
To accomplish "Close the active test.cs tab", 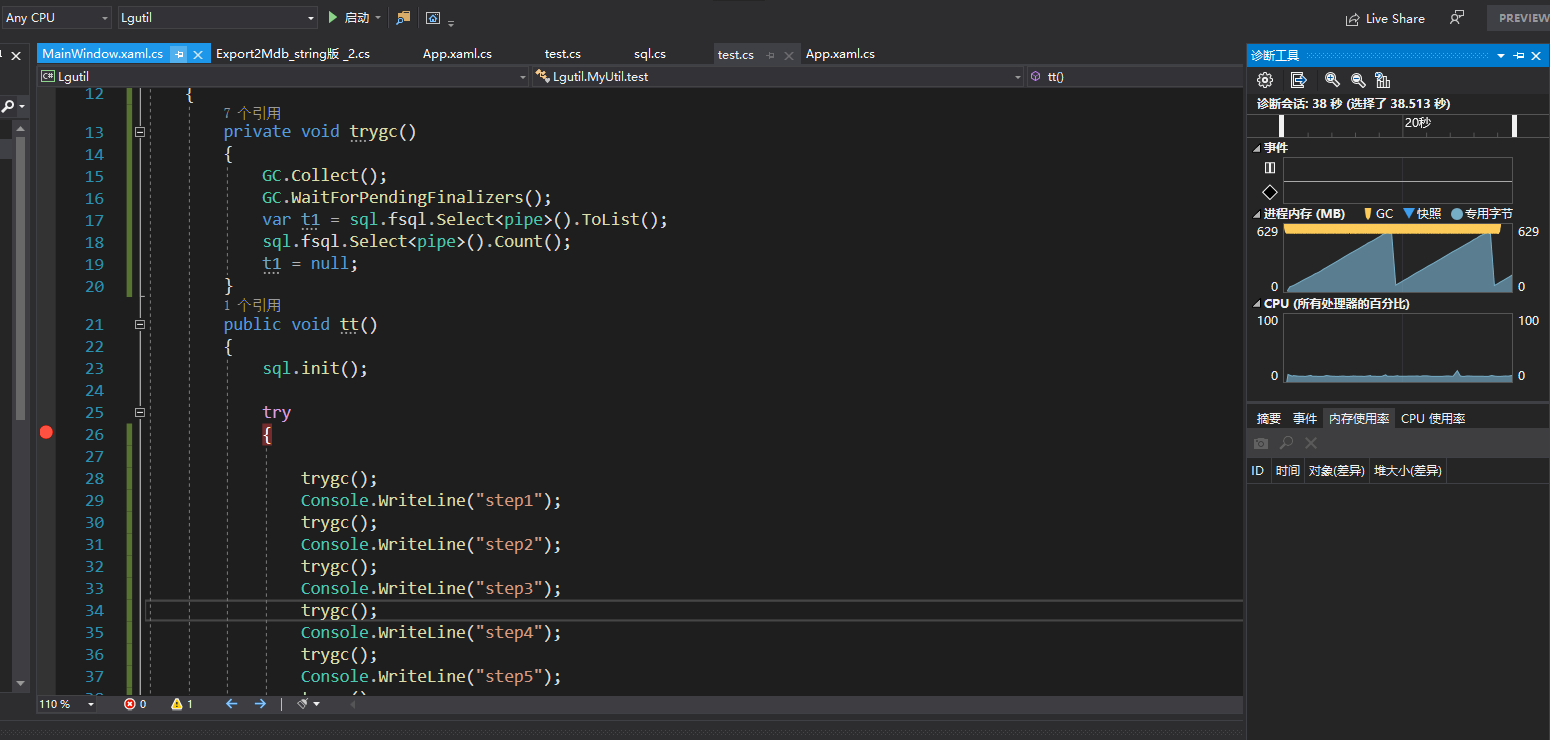I will [789, 55].
